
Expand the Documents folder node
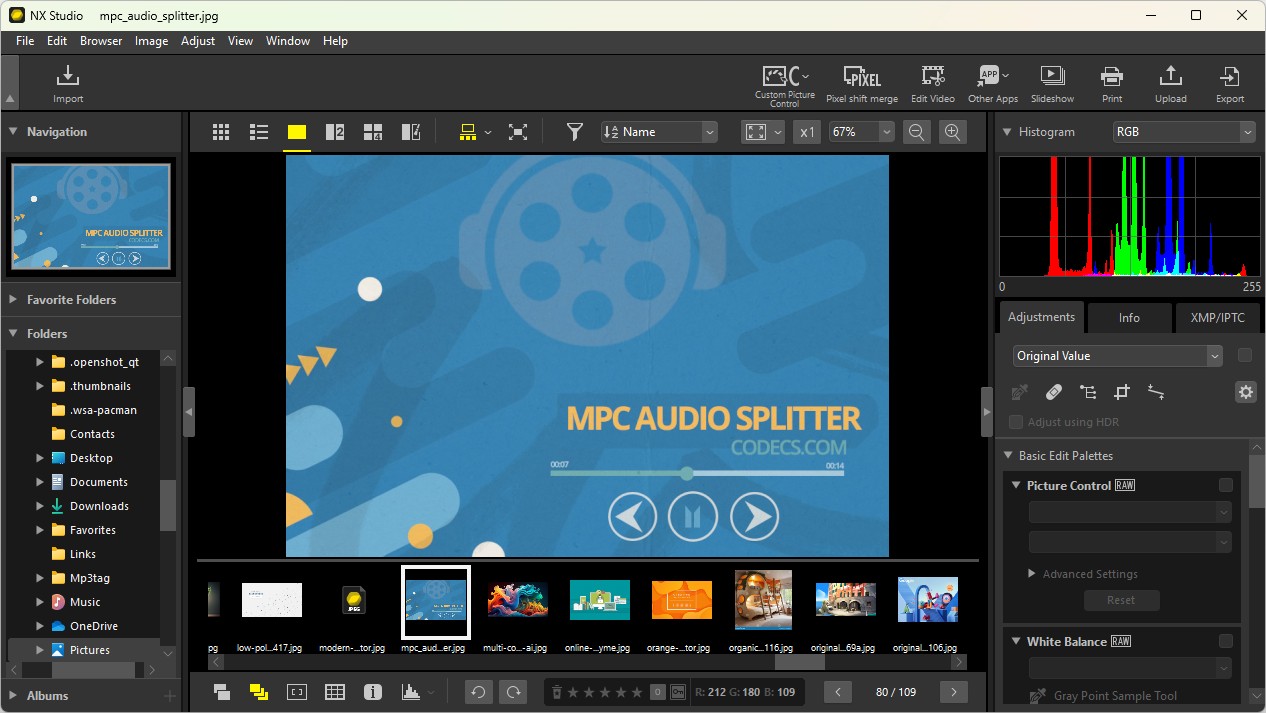(x=40, y=482)
